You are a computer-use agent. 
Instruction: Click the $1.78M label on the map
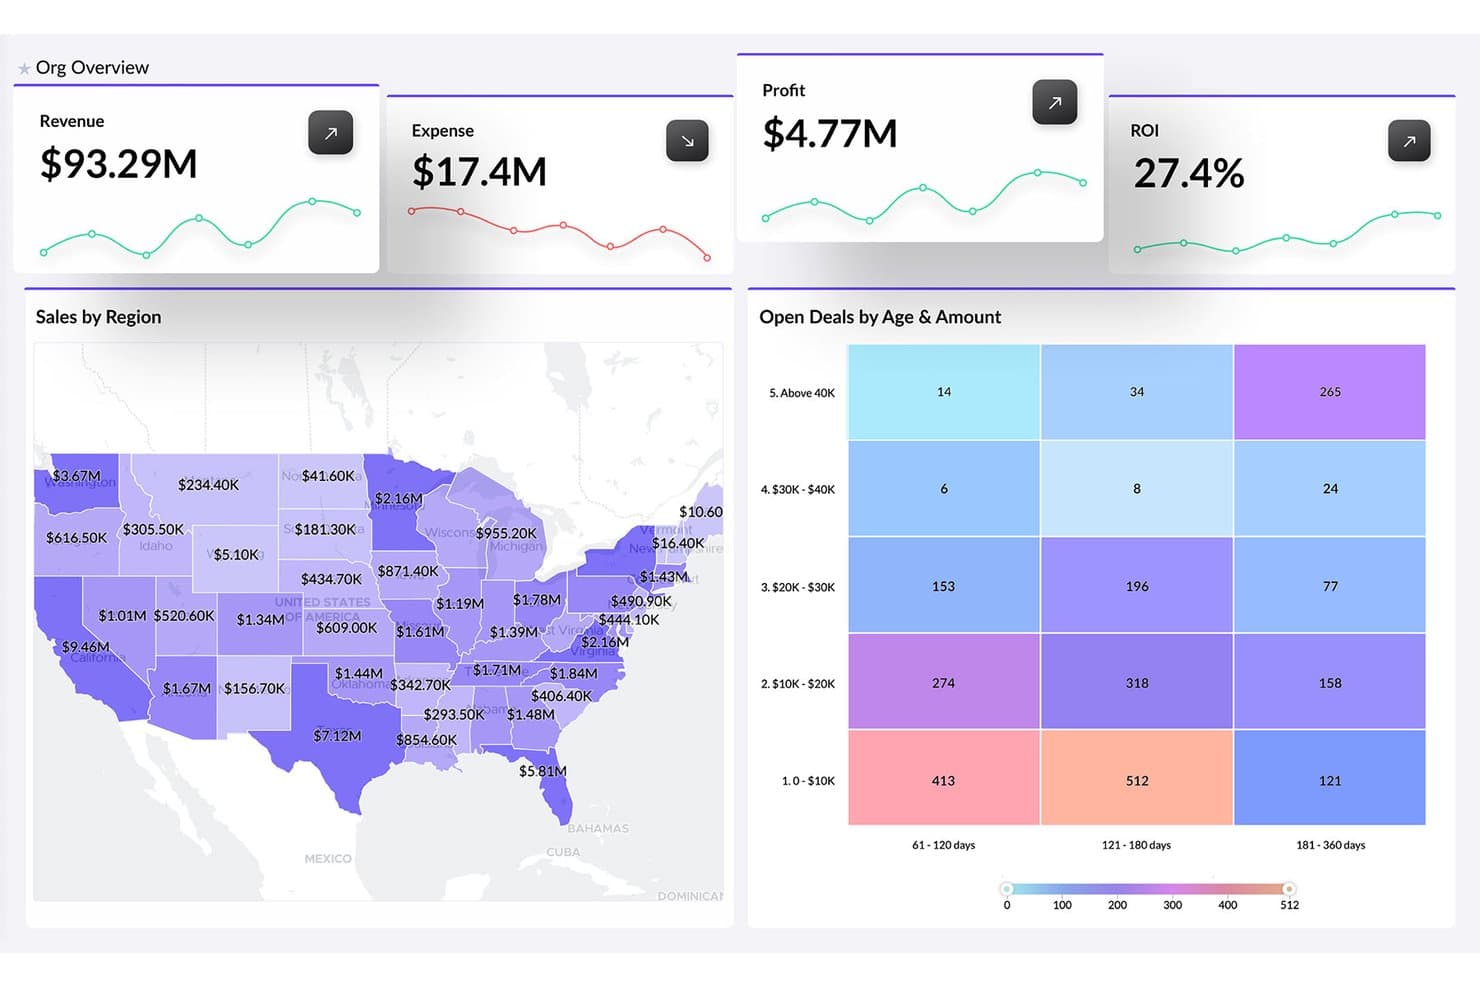[x=537, y=599]
